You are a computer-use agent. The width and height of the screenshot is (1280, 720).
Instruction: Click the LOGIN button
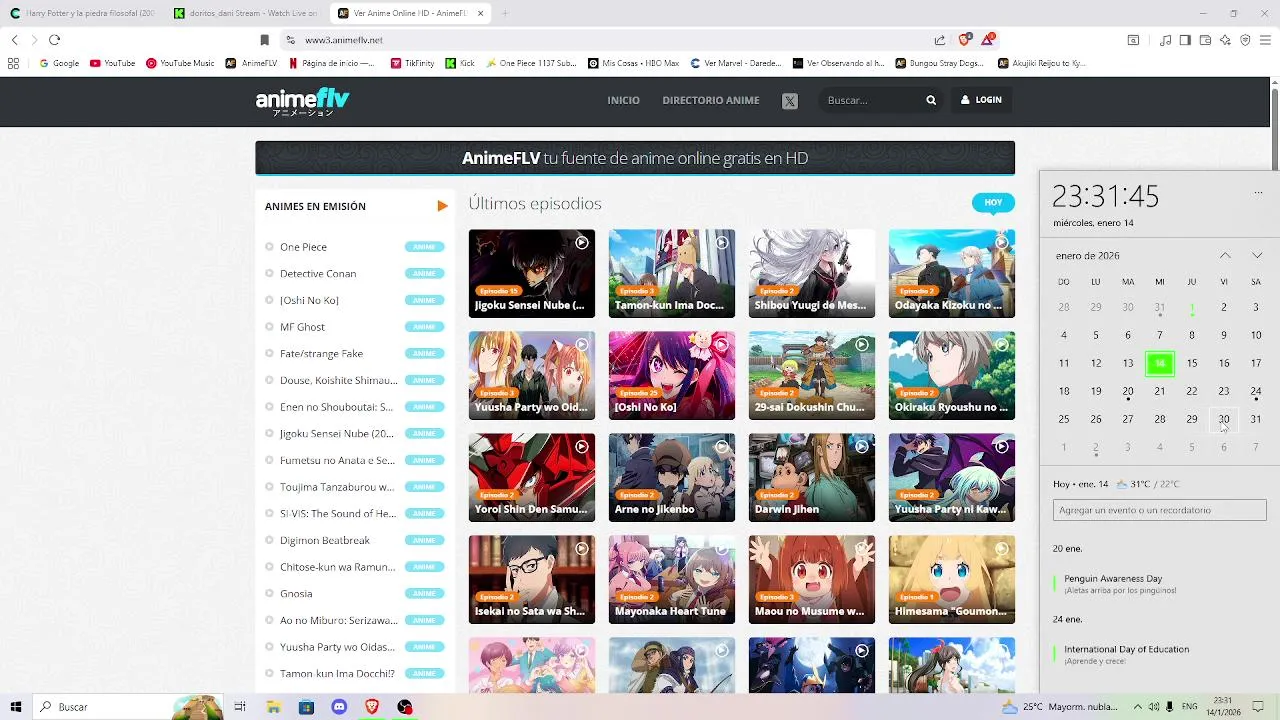click(x=981, y=100)
